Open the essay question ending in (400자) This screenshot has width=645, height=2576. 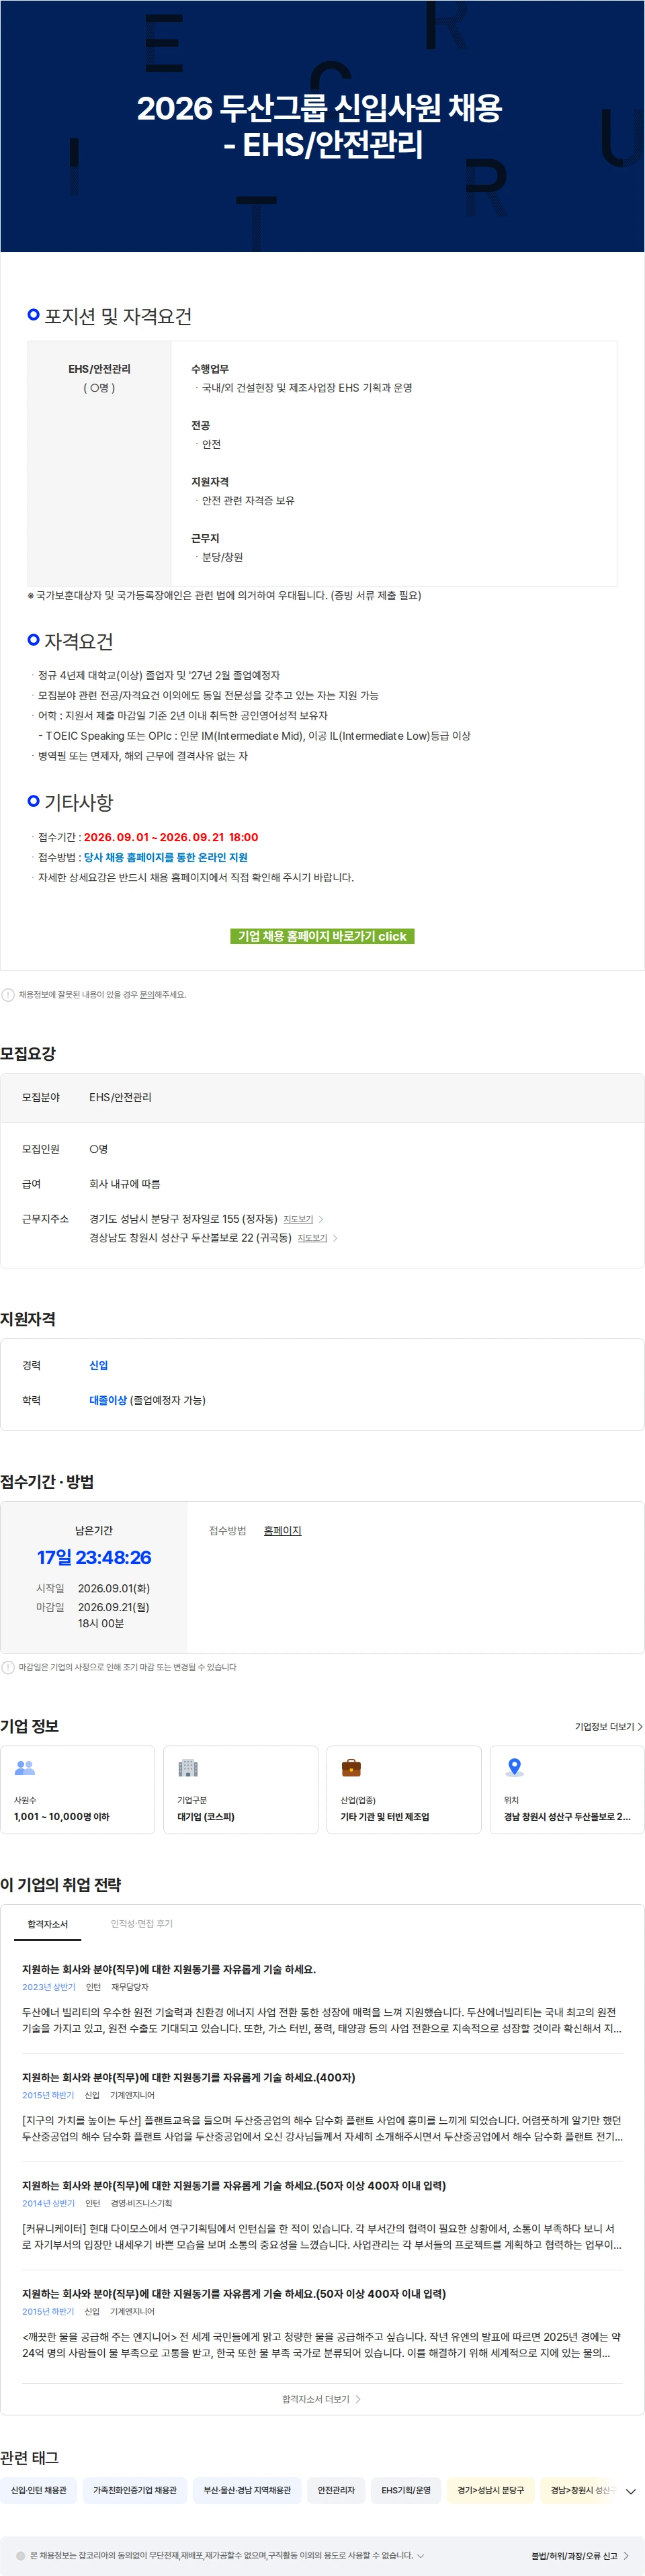click(322, 2107)
